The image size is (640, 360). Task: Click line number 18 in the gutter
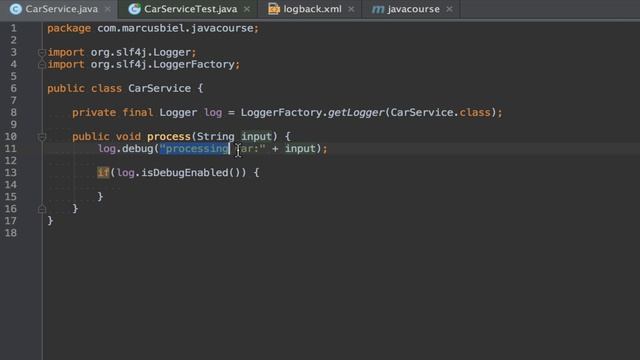coord(11,233)
